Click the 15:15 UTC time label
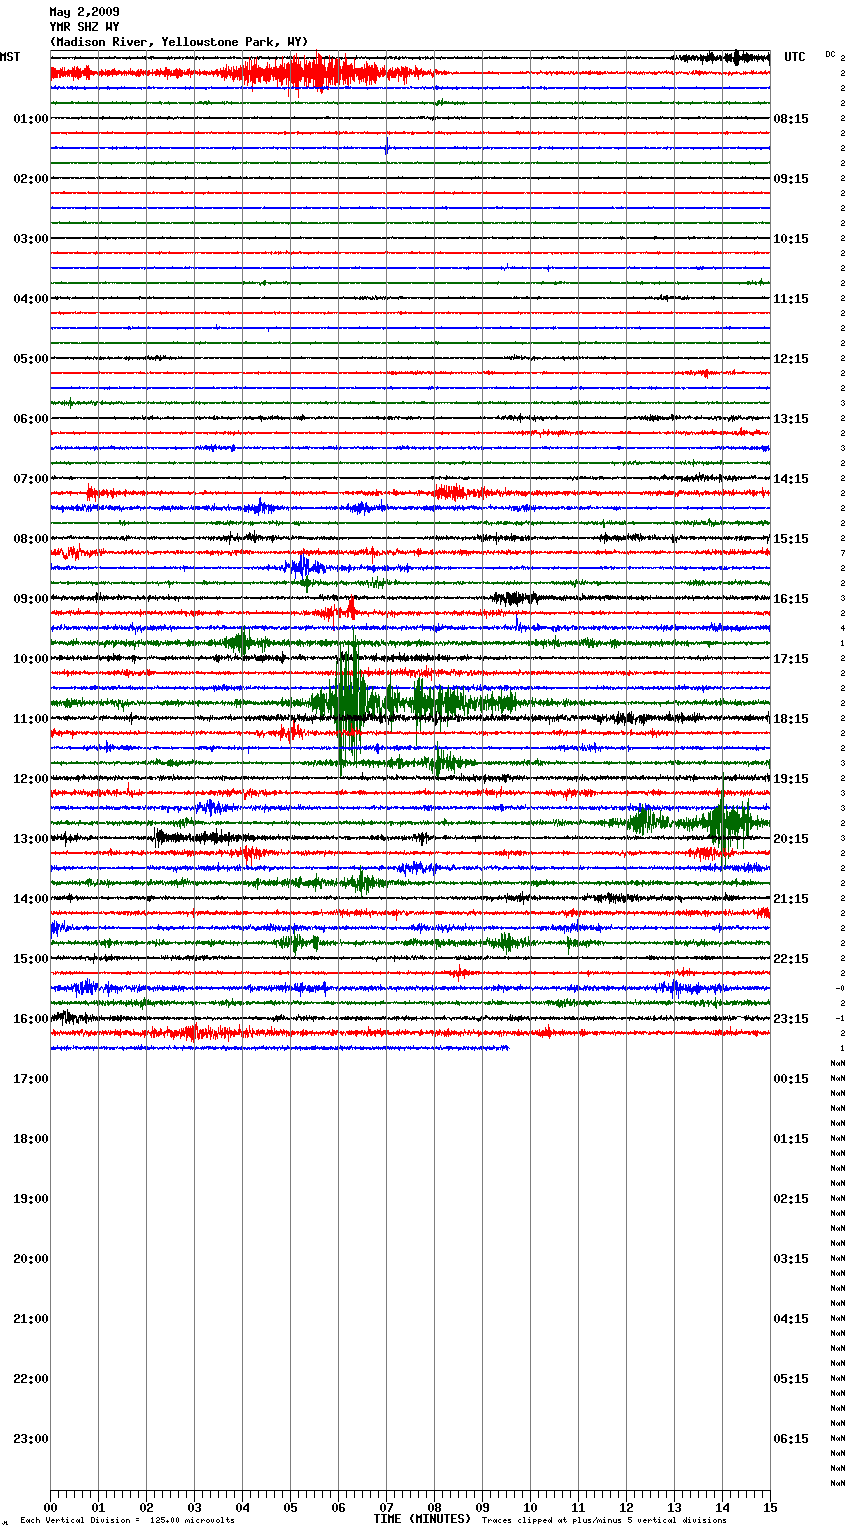The height and width of the screenshot is (1534, 850). pos(791,539)
